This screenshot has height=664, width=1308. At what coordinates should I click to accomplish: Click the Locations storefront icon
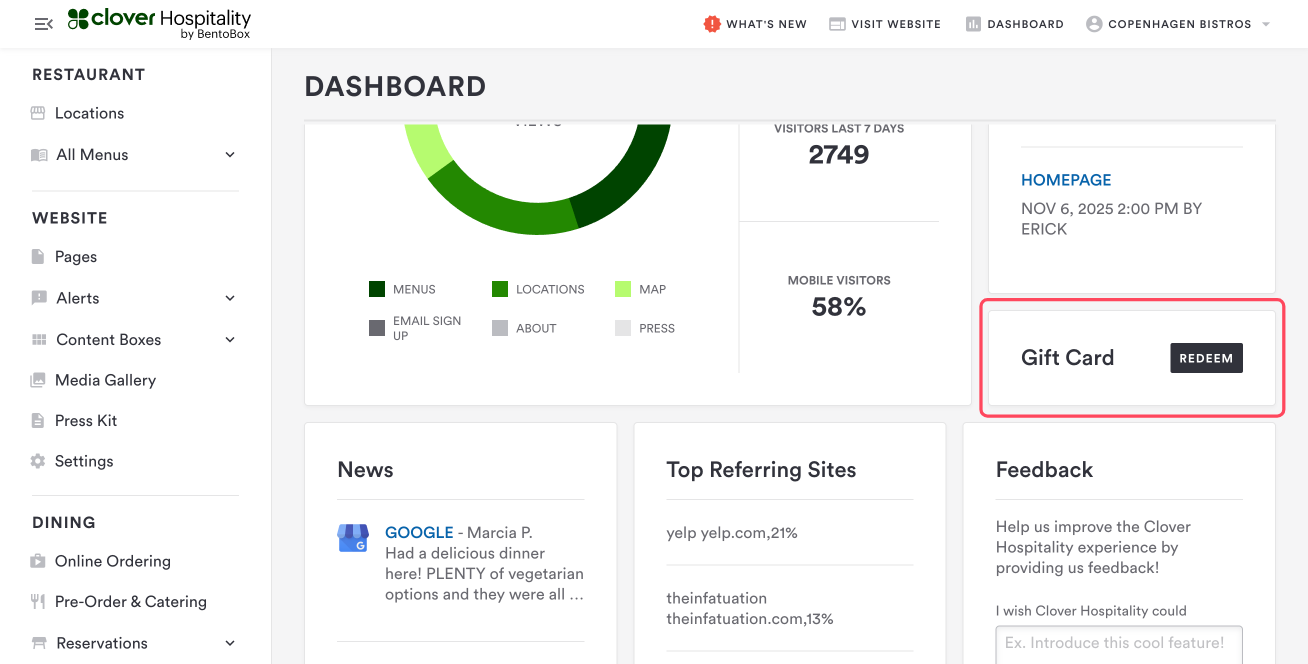[x=38, y=113]
